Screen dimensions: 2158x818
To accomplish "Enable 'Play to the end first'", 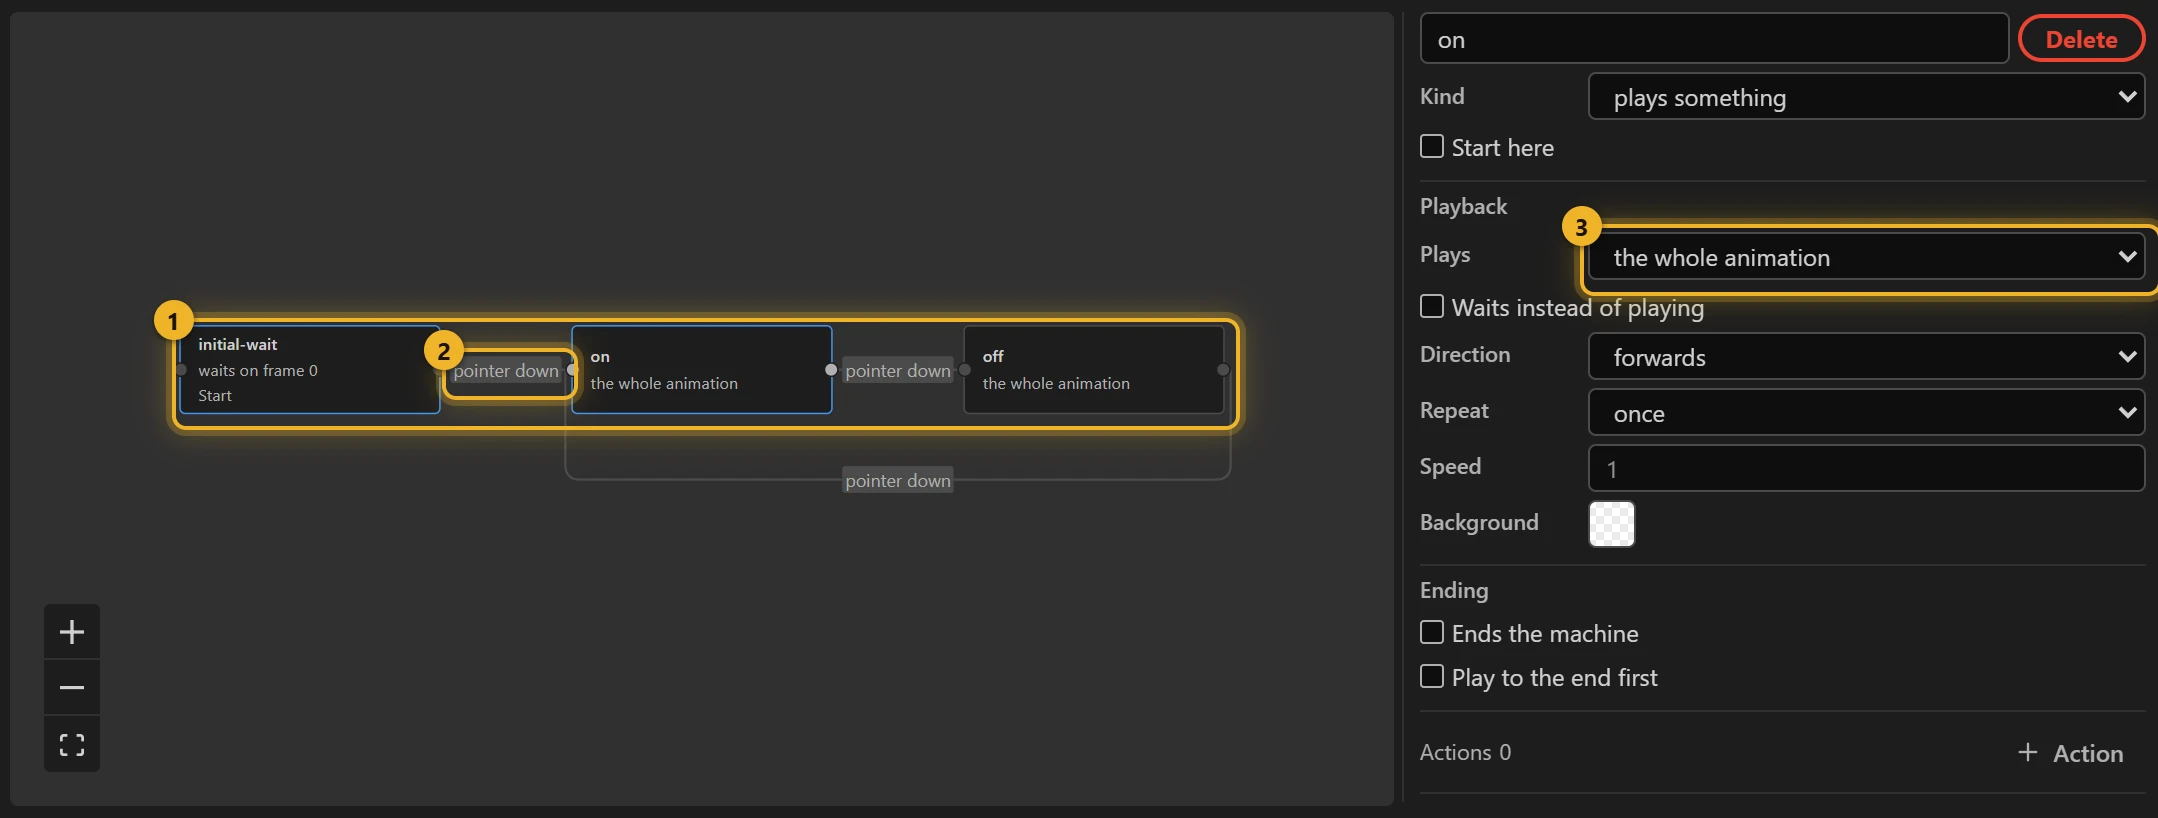I will tap(1432, 677).
